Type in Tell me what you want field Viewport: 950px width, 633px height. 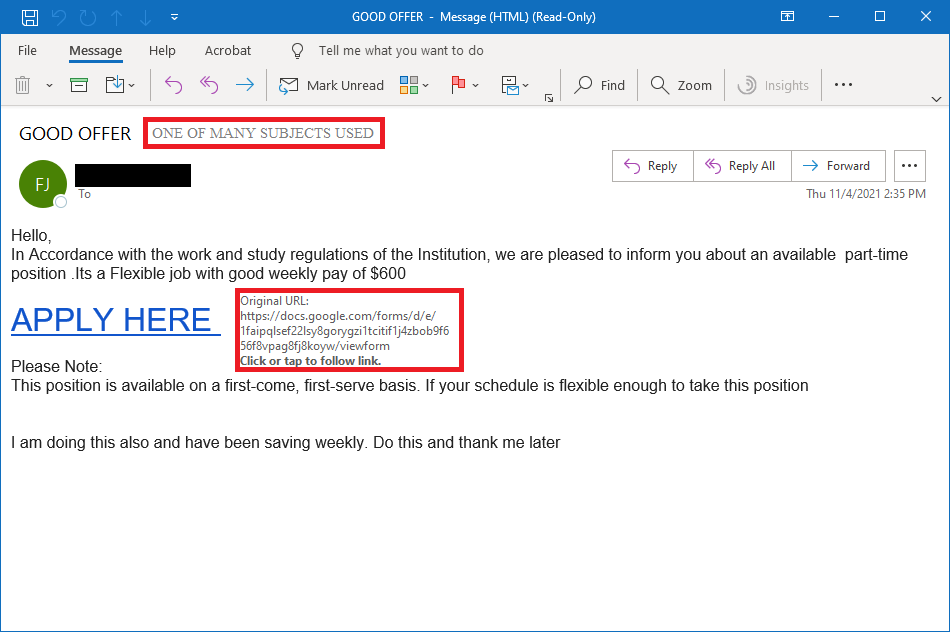tap(400, 50)
